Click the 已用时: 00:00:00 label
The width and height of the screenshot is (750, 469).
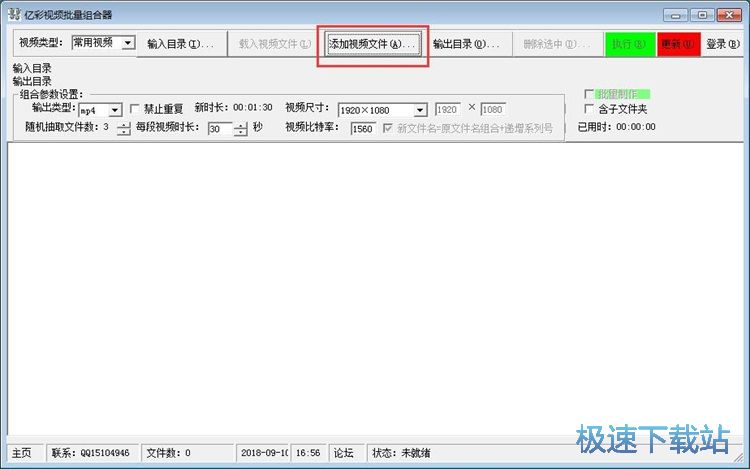(x=617, y=127)
